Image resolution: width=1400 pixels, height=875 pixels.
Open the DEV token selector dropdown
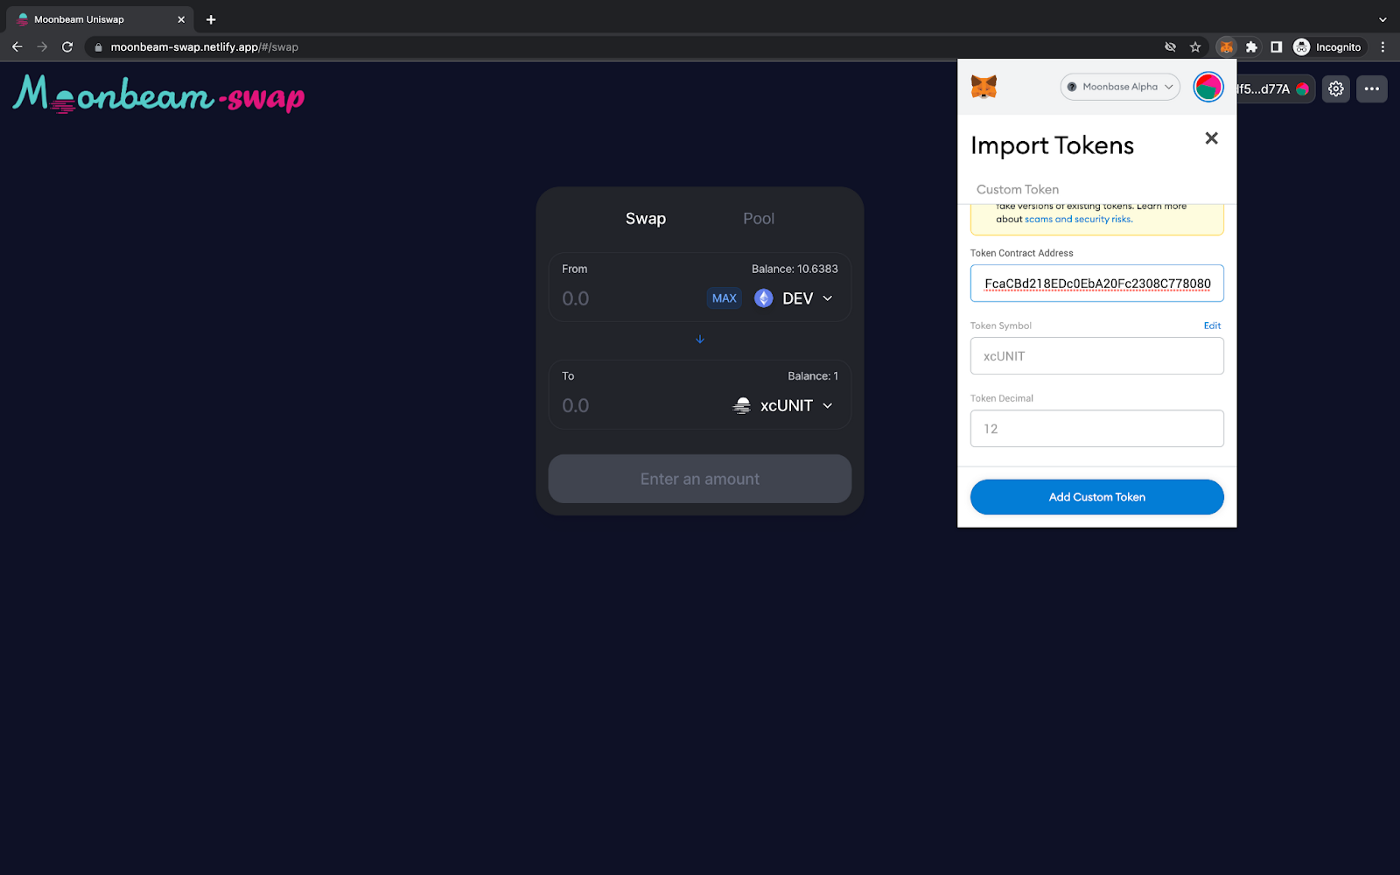pos(794,298)
